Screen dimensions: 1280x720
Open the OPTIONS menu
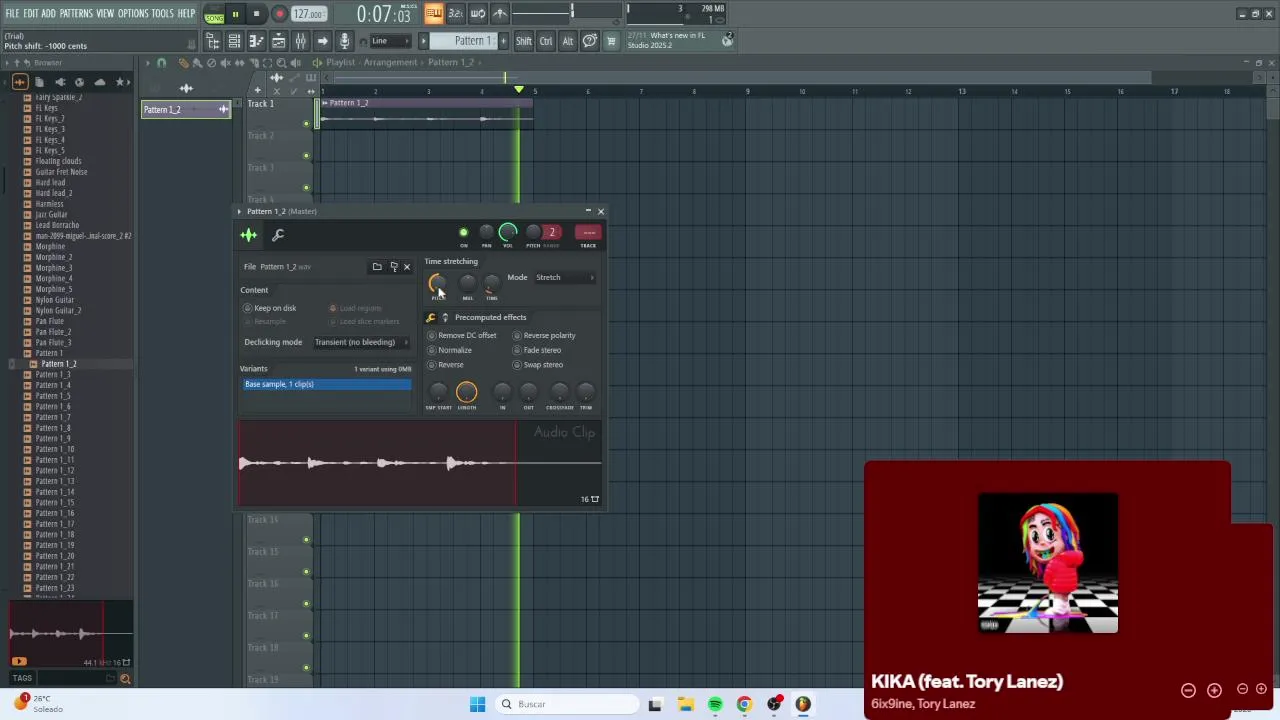click(x=132, y=14)
